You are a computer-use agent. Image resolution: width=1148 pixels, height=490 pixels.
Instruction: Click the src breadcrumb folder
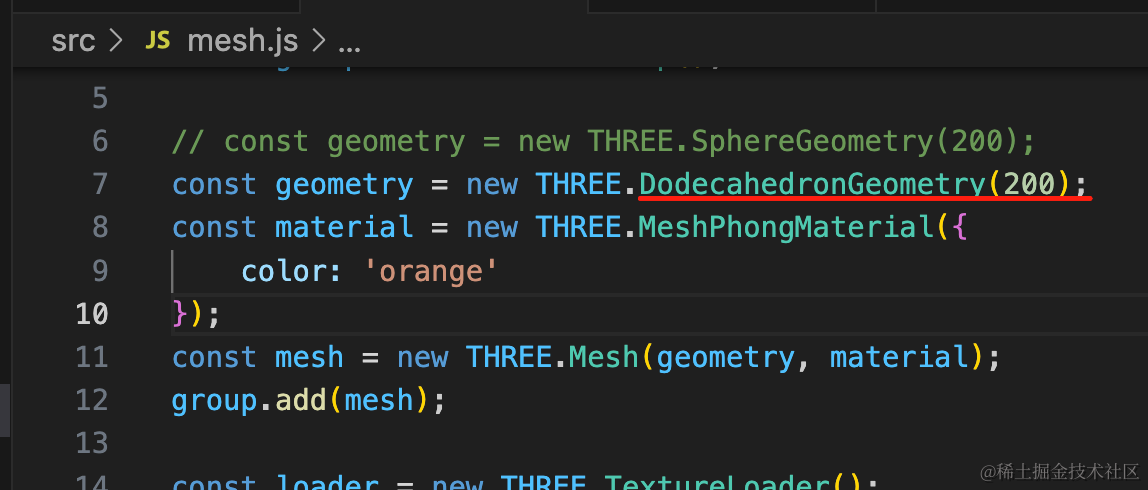73,41
